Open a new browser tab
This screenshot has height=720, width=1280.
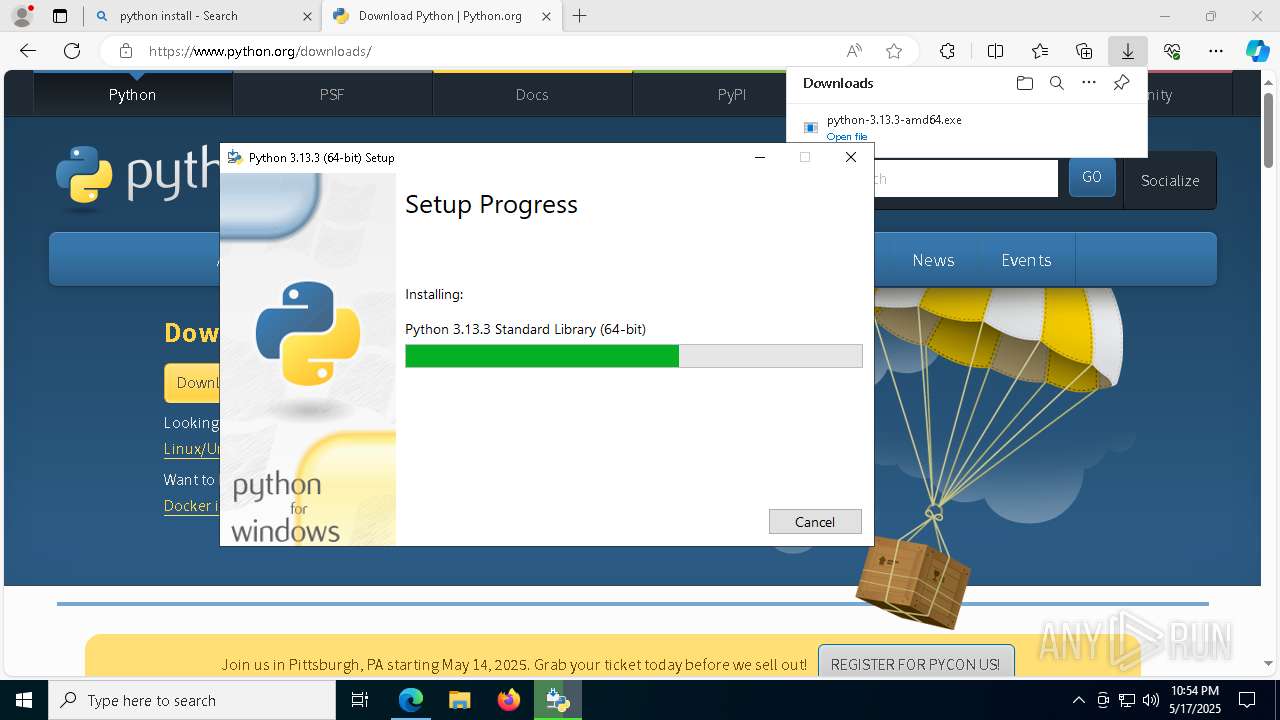tap(580, 16)
